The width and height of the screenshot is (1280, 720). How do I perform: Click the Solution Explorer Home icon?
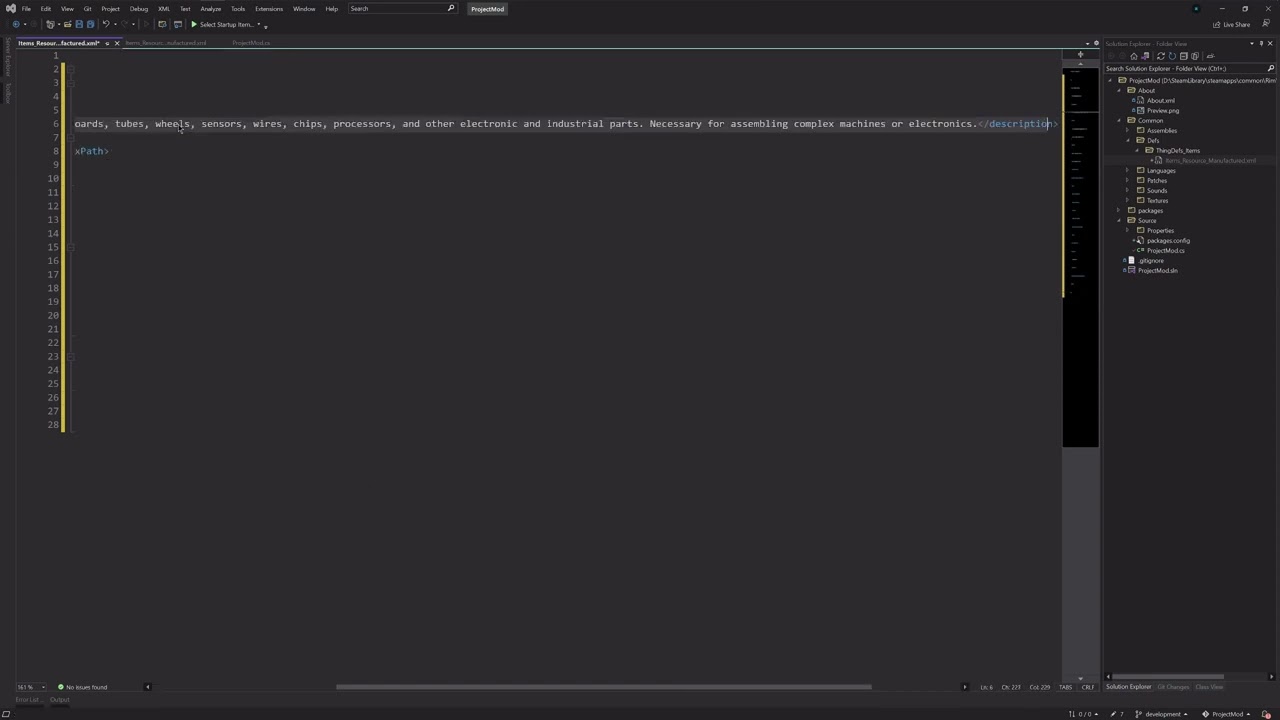click(x=1134, y=56)
